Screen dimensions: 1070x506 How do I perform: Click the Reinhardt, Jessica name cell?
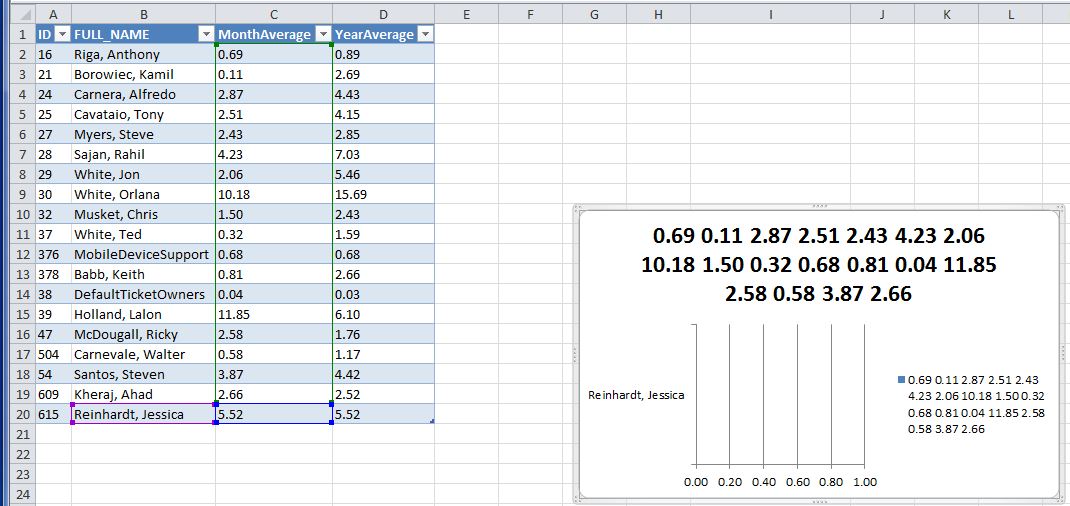point(143,414)
